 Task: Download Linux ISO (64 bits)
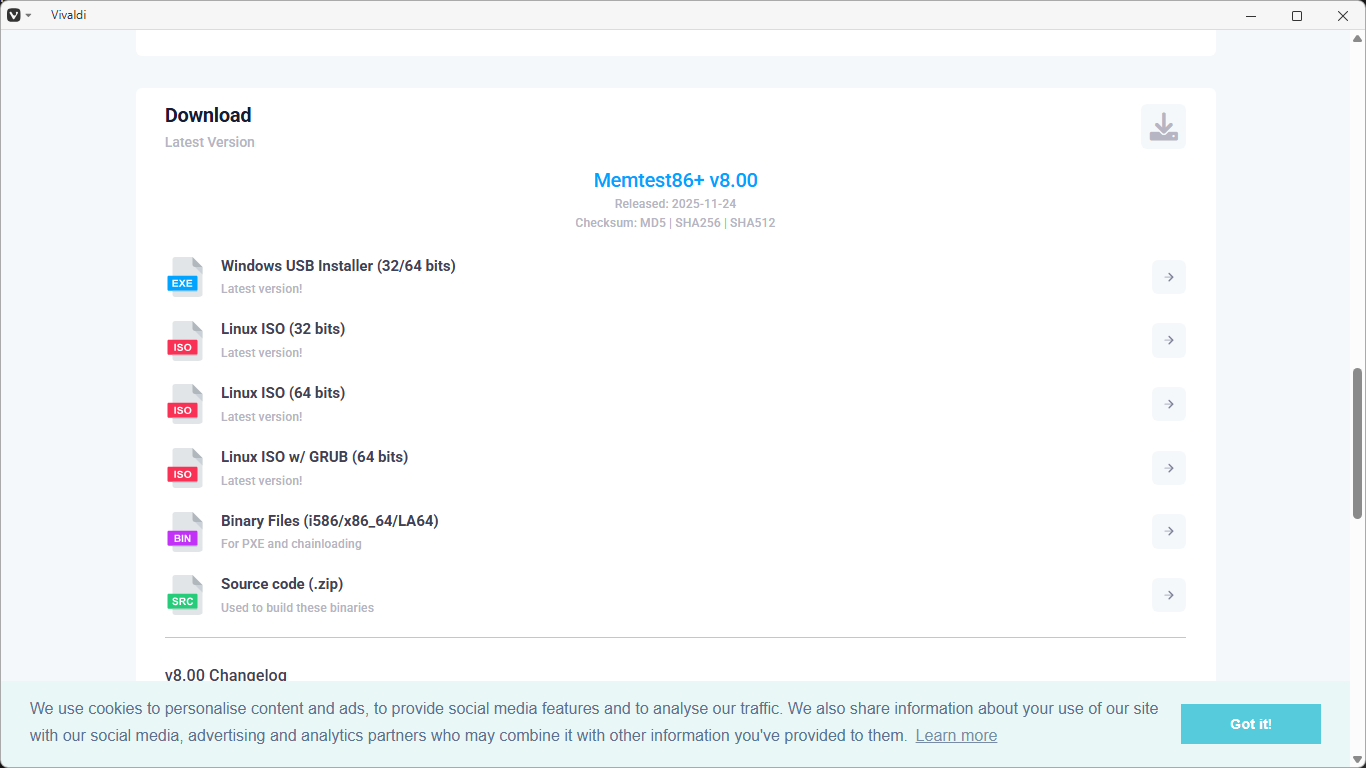pyautogui.click(x=283, y=393)
